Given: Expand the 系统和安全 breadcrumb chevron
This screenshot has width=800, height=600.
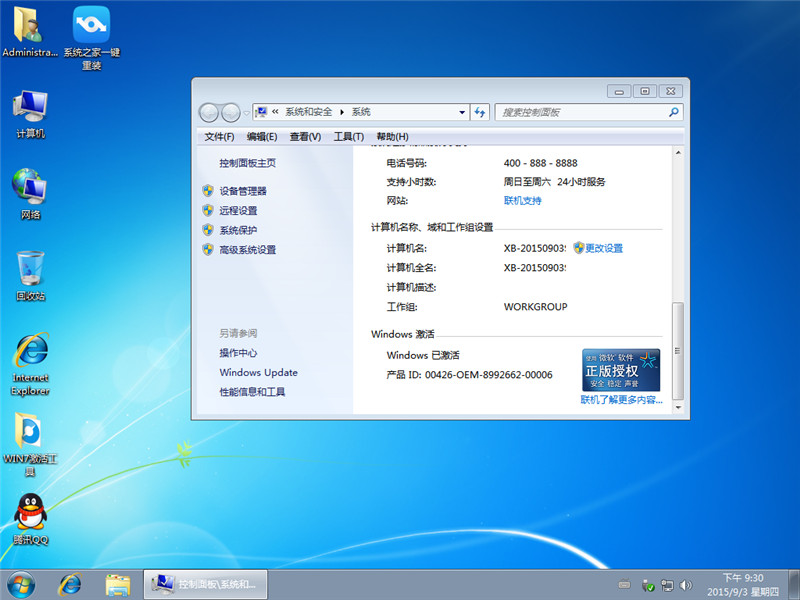Looking at the screenshot, I should pyautogui.click(x=341, y=111).
